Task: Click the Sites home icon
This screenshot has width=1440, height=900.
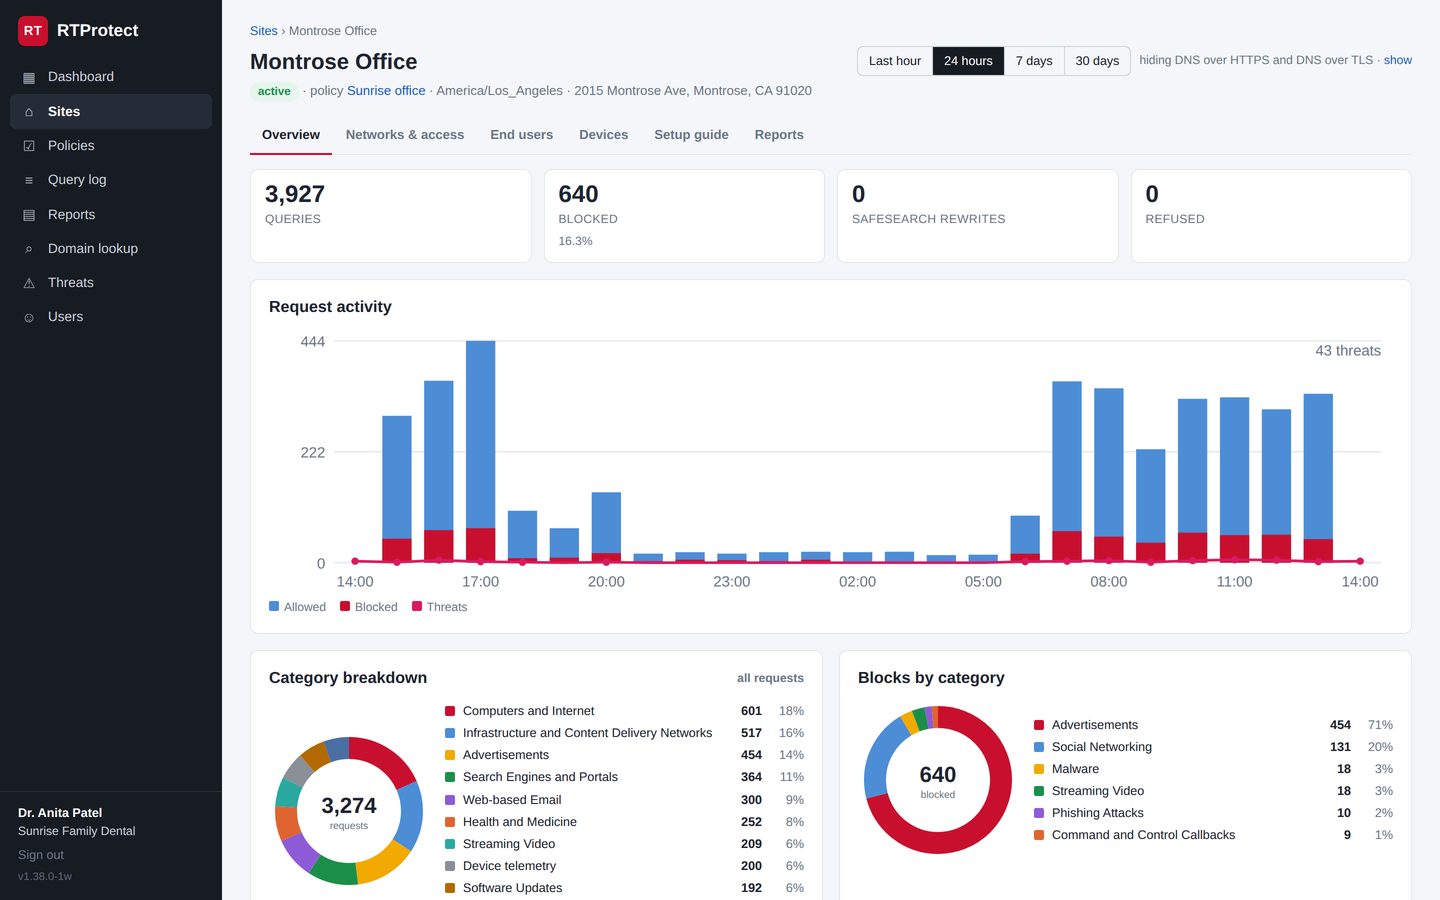Action: click(x=29, y=112)
